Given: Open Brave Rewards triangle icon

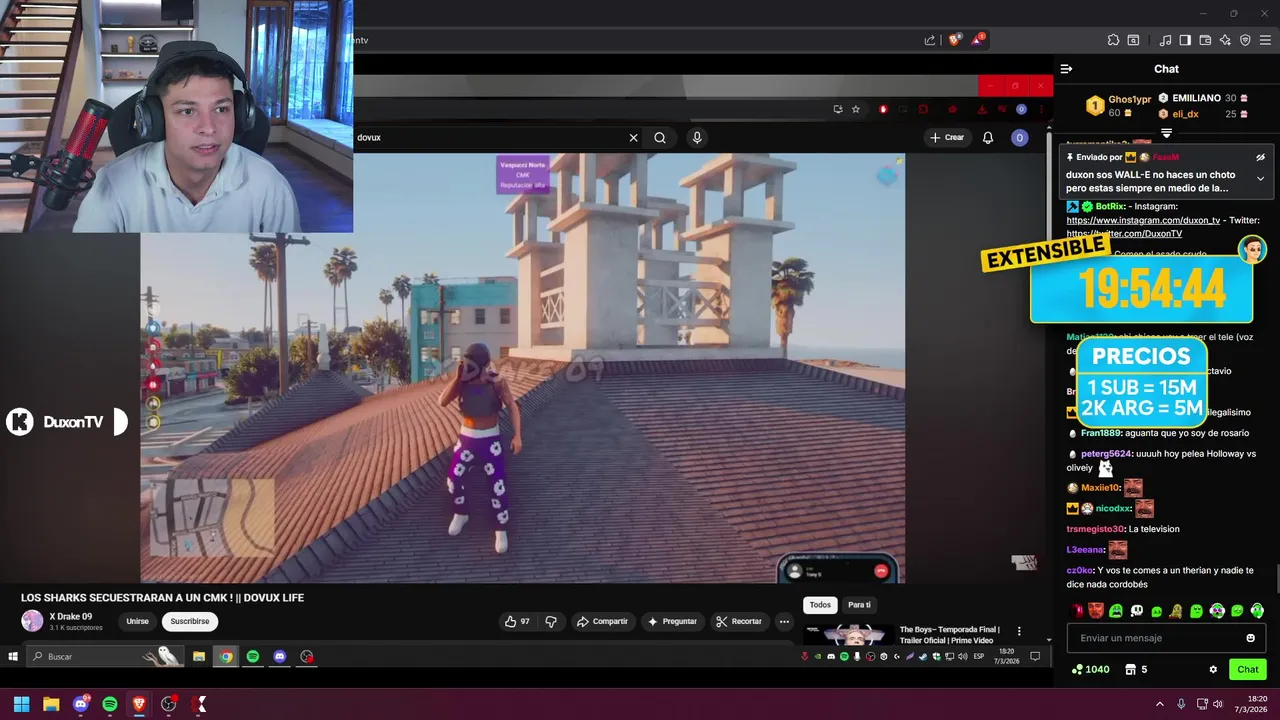Looking at the screenshot, I should 978,40.
